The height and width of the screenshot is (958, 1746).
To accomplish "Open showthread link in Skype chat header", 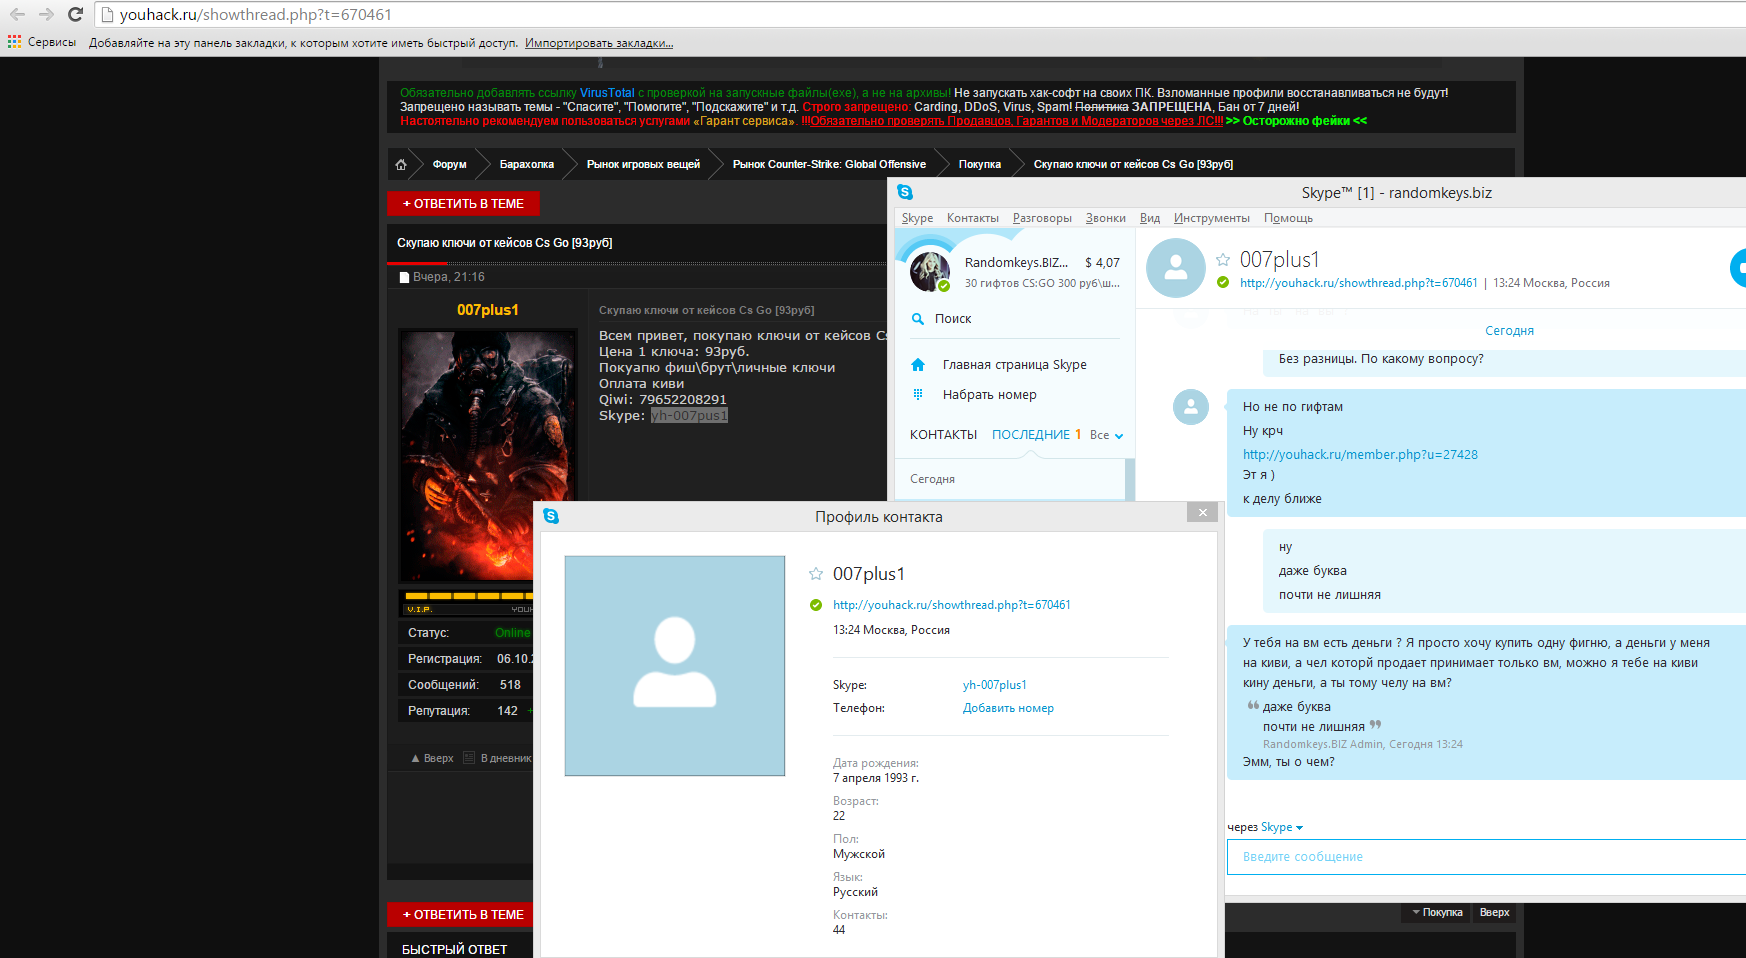I will (1359, 283).
